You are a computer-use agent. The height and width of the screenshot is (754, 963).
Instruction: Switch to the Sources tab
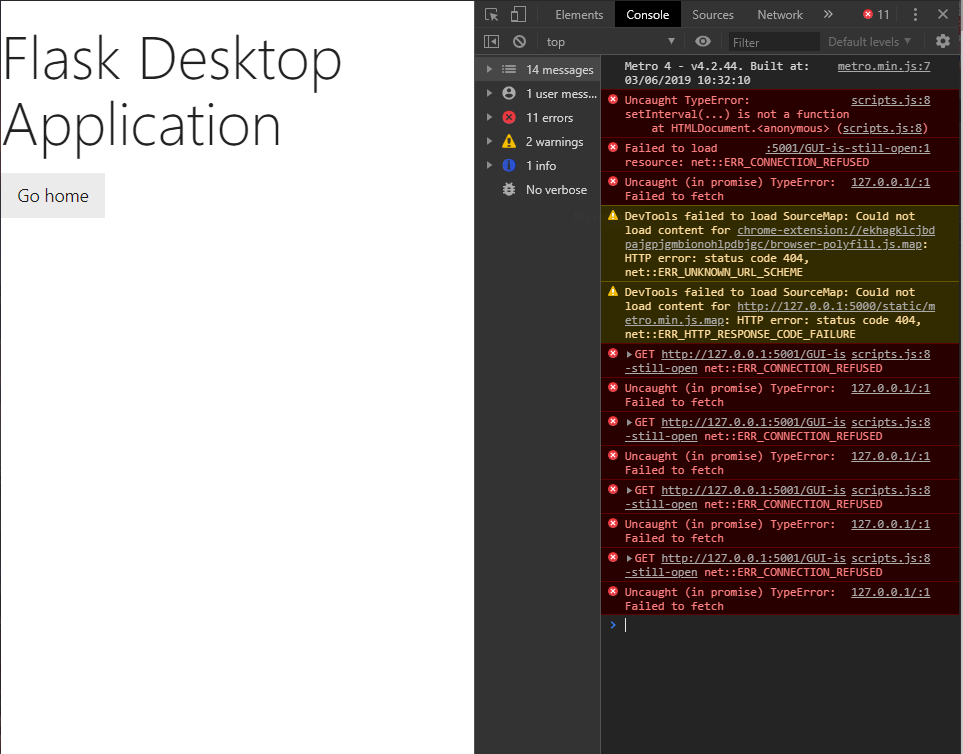pyautogui.click(x=712, y=14)
